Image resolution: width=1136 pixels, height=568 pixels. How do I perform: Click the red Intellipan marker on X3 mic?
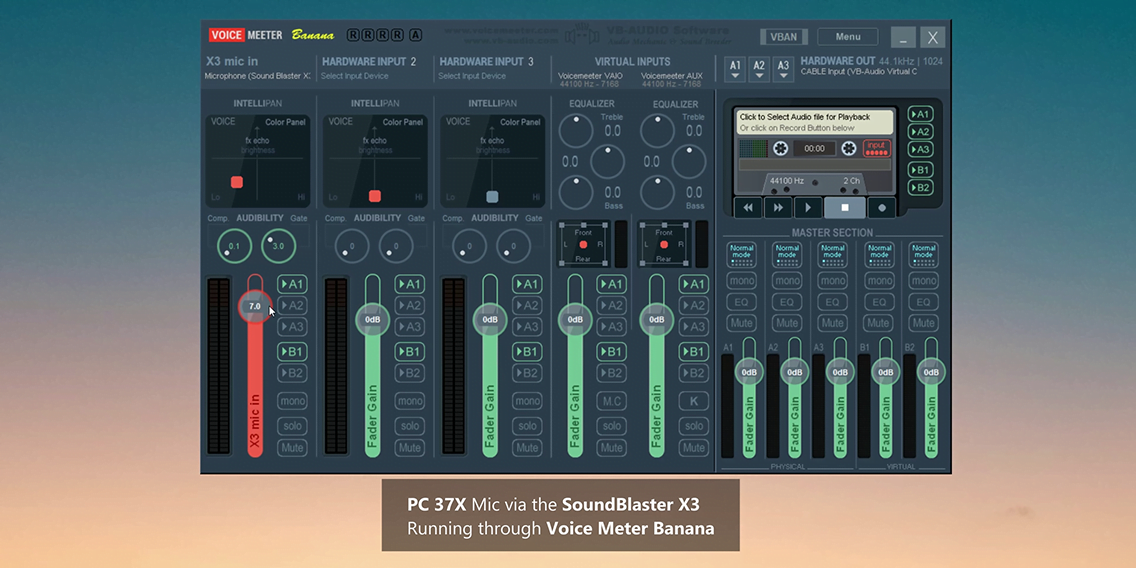click(237, 182)
